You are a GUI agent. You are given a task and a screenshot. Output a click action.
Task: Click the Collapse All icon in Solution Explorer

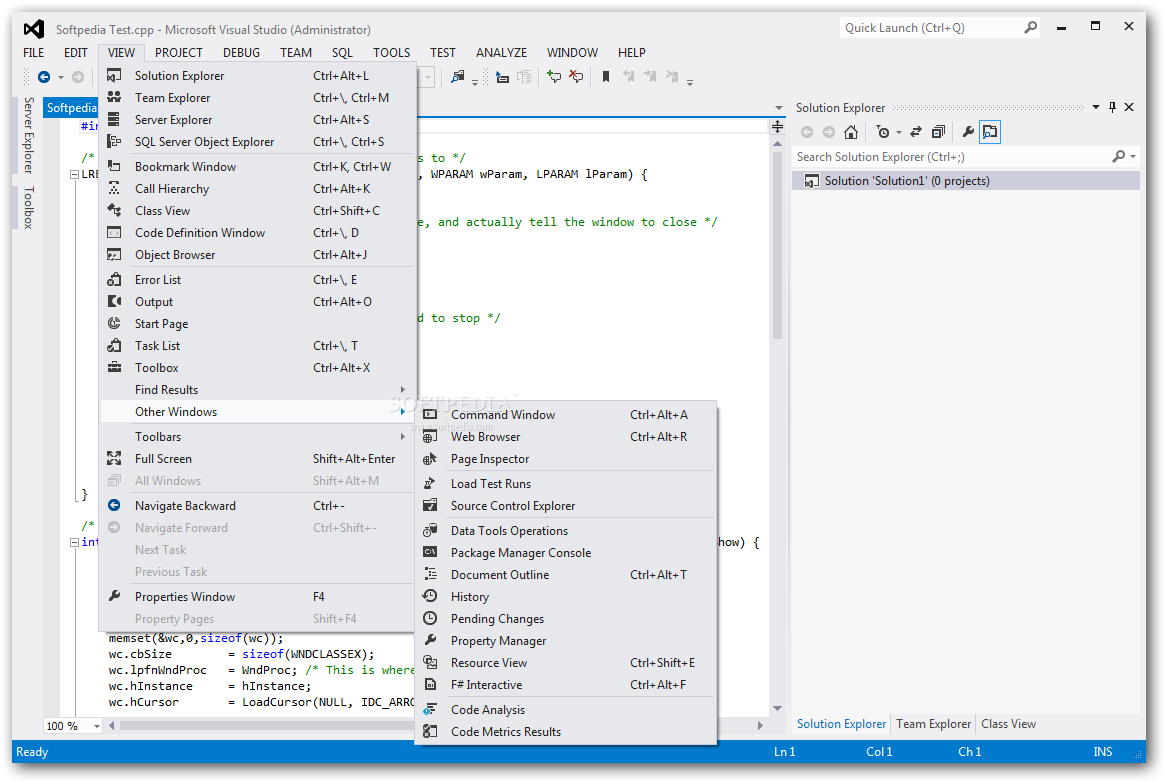938,132
